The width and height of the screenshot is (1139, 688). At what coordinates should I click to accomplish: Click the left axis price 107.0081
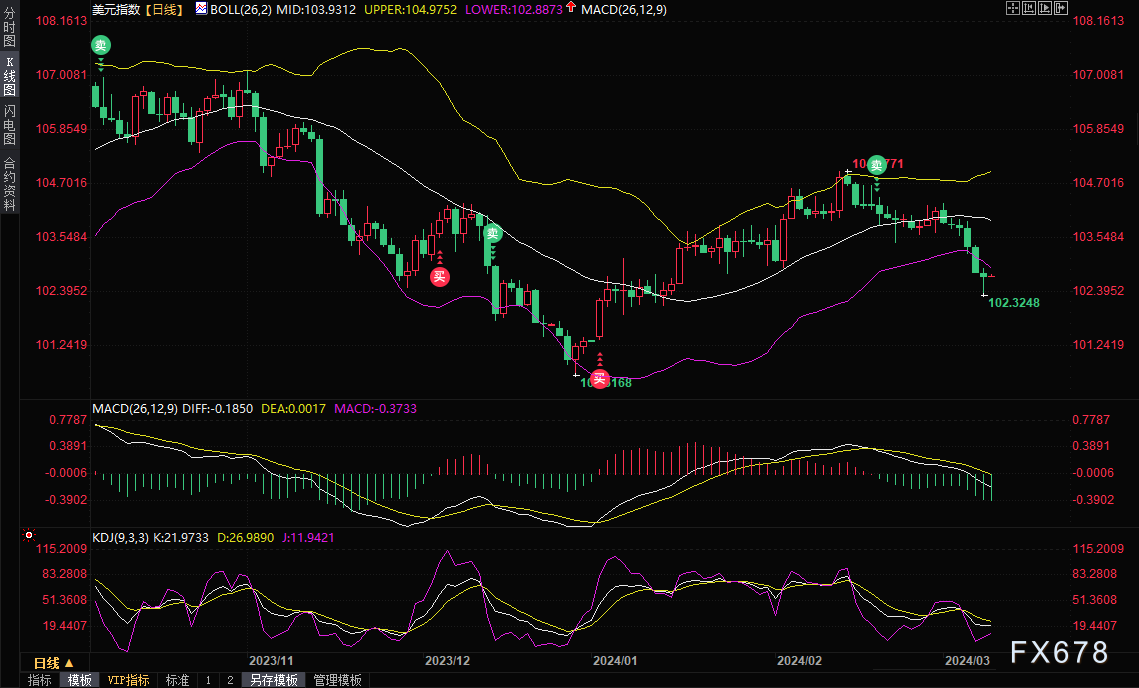click(x=62, y=74)
